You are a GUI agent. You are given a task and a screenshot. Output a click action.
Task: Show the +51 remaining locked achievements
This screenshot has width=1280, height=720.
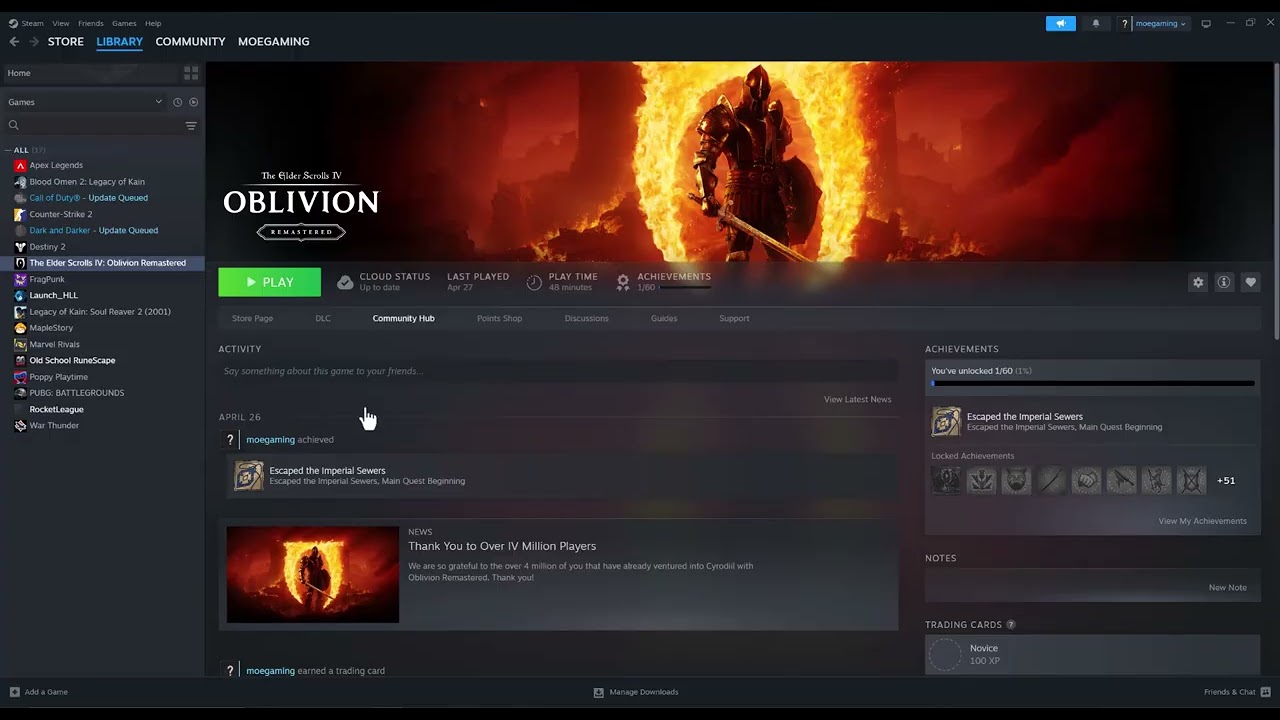pos(1226,481)
